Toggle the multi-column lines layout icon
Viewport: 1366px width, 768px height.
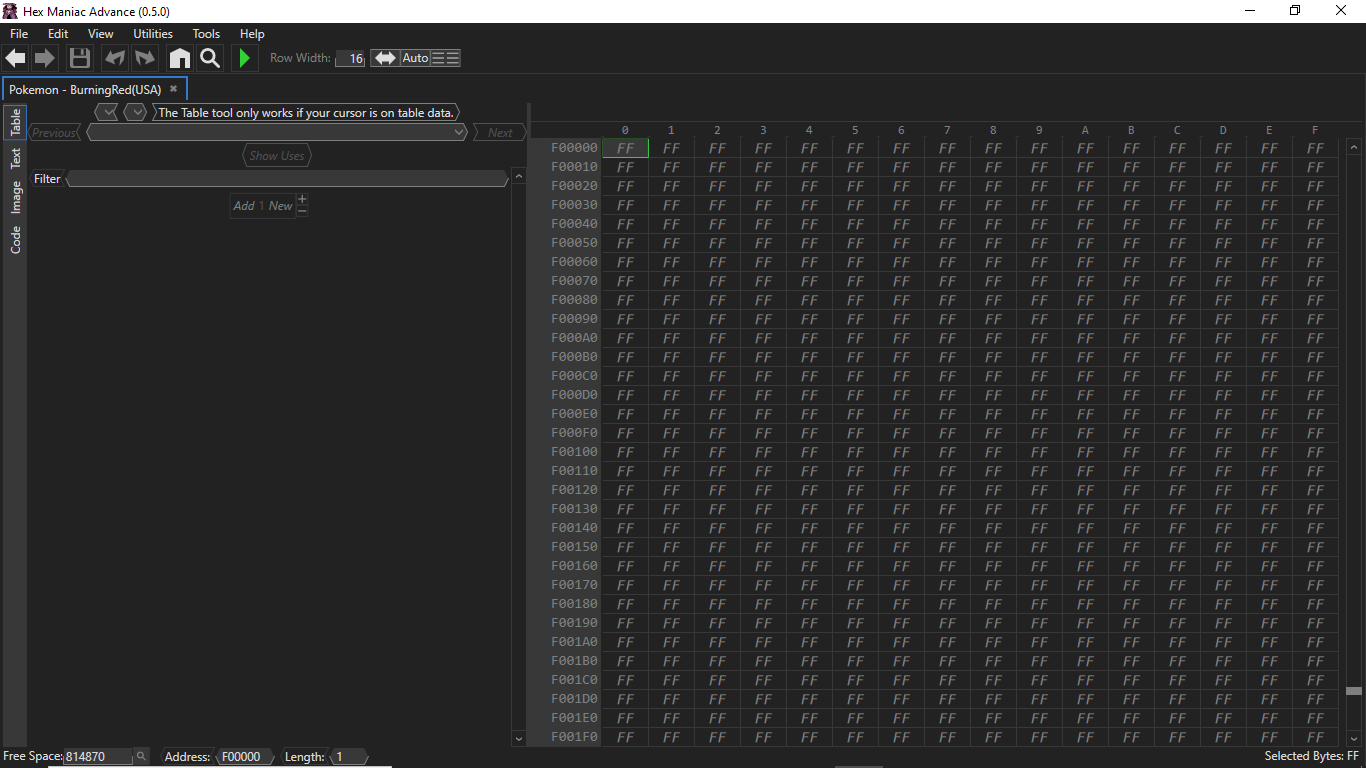click(x=446, y=58)
